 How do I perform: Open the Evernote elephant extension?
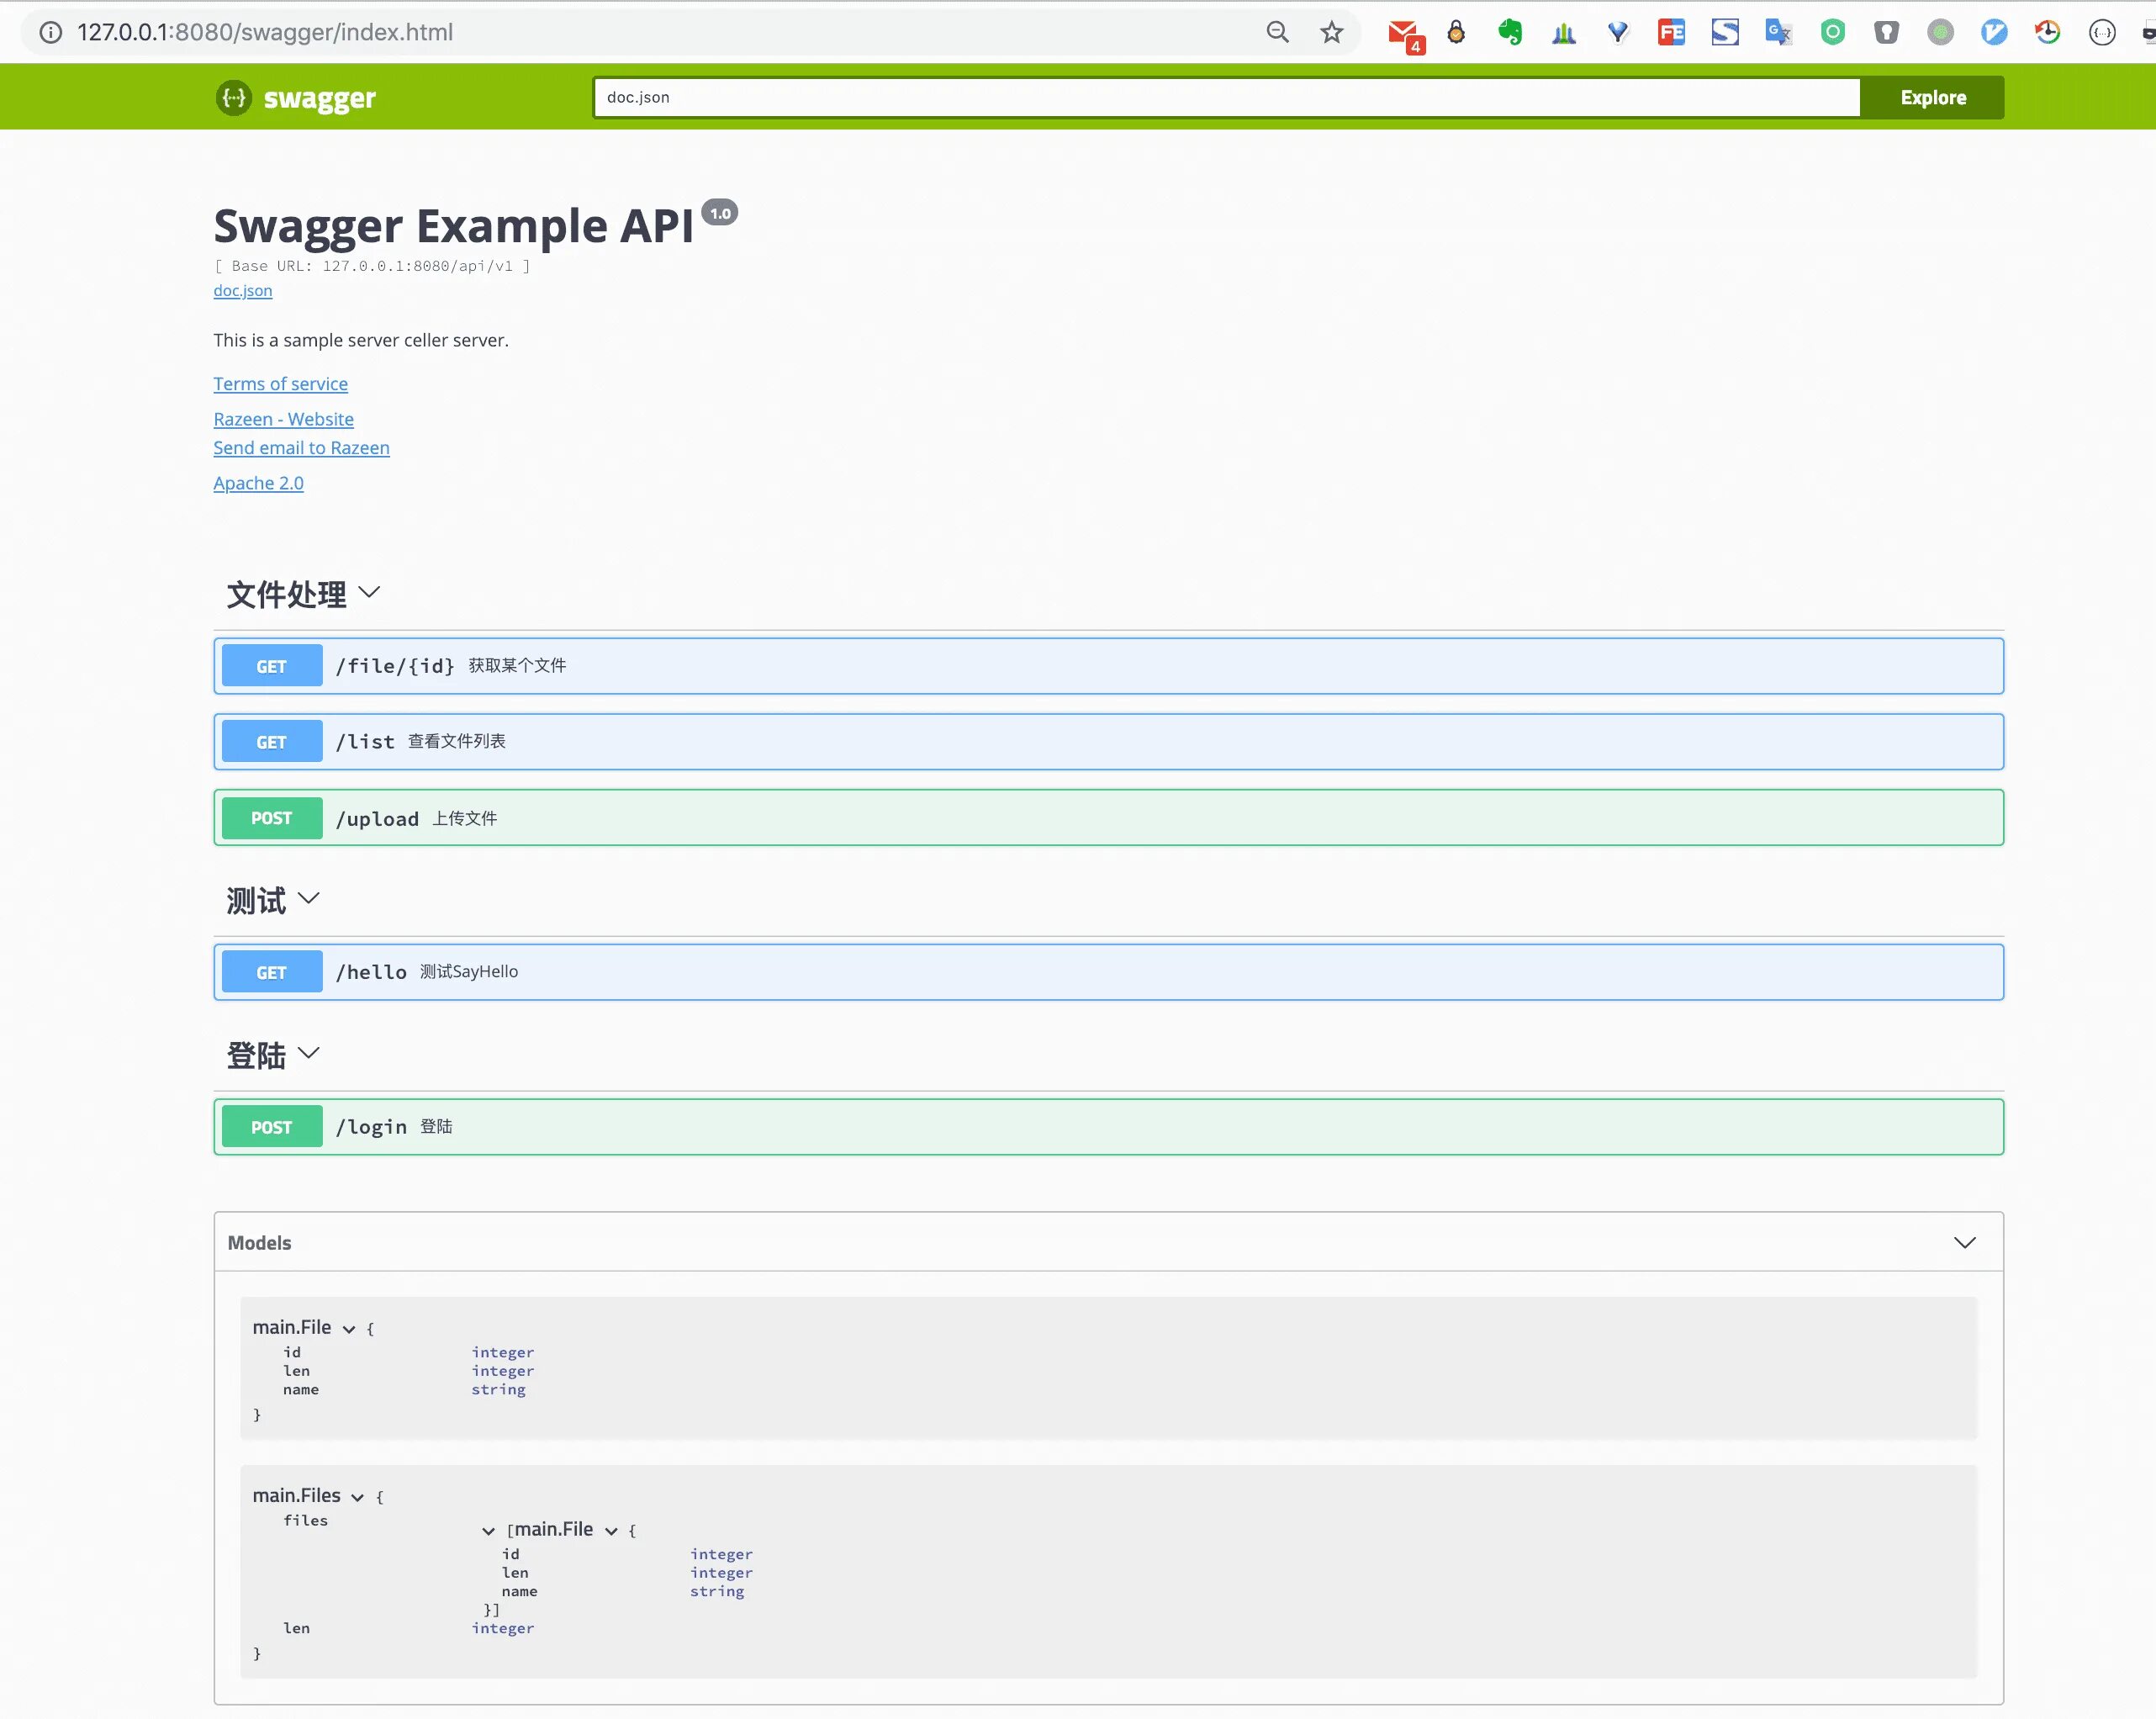[x=1509, y=32]
